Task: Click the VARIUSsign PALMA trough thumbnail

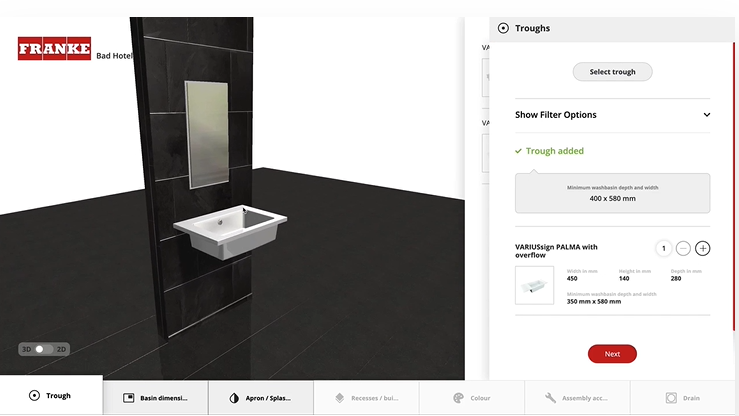Action: click(x=534, y=285)
